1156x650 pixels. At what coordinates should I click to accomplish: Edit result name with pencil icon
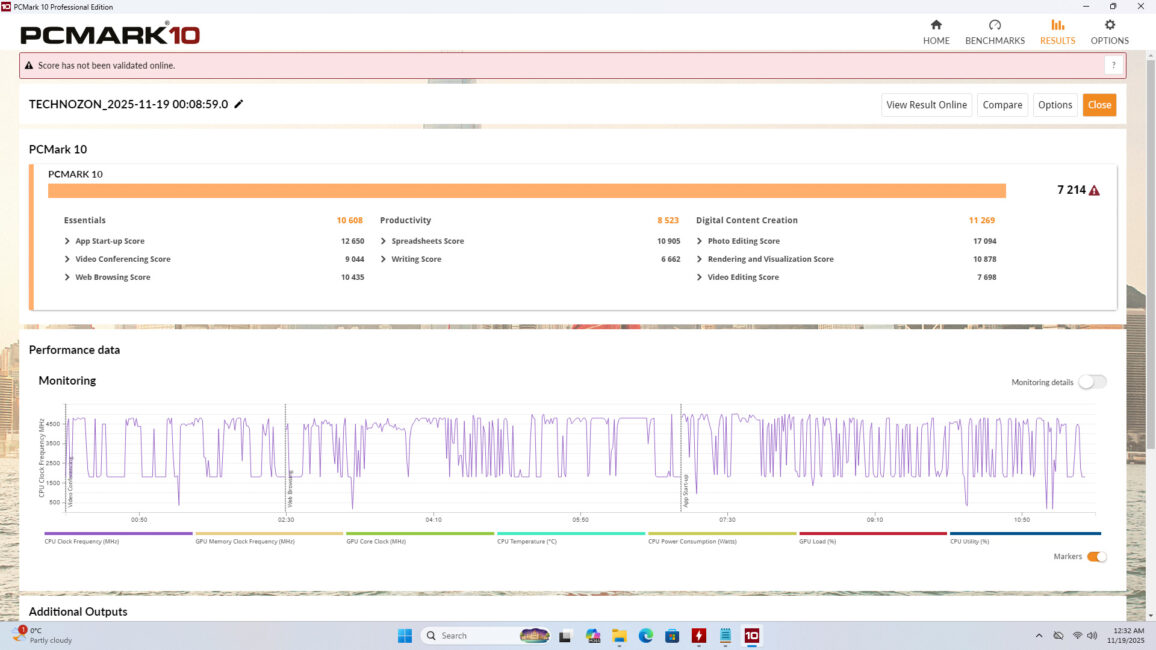[x=238, y=105]
